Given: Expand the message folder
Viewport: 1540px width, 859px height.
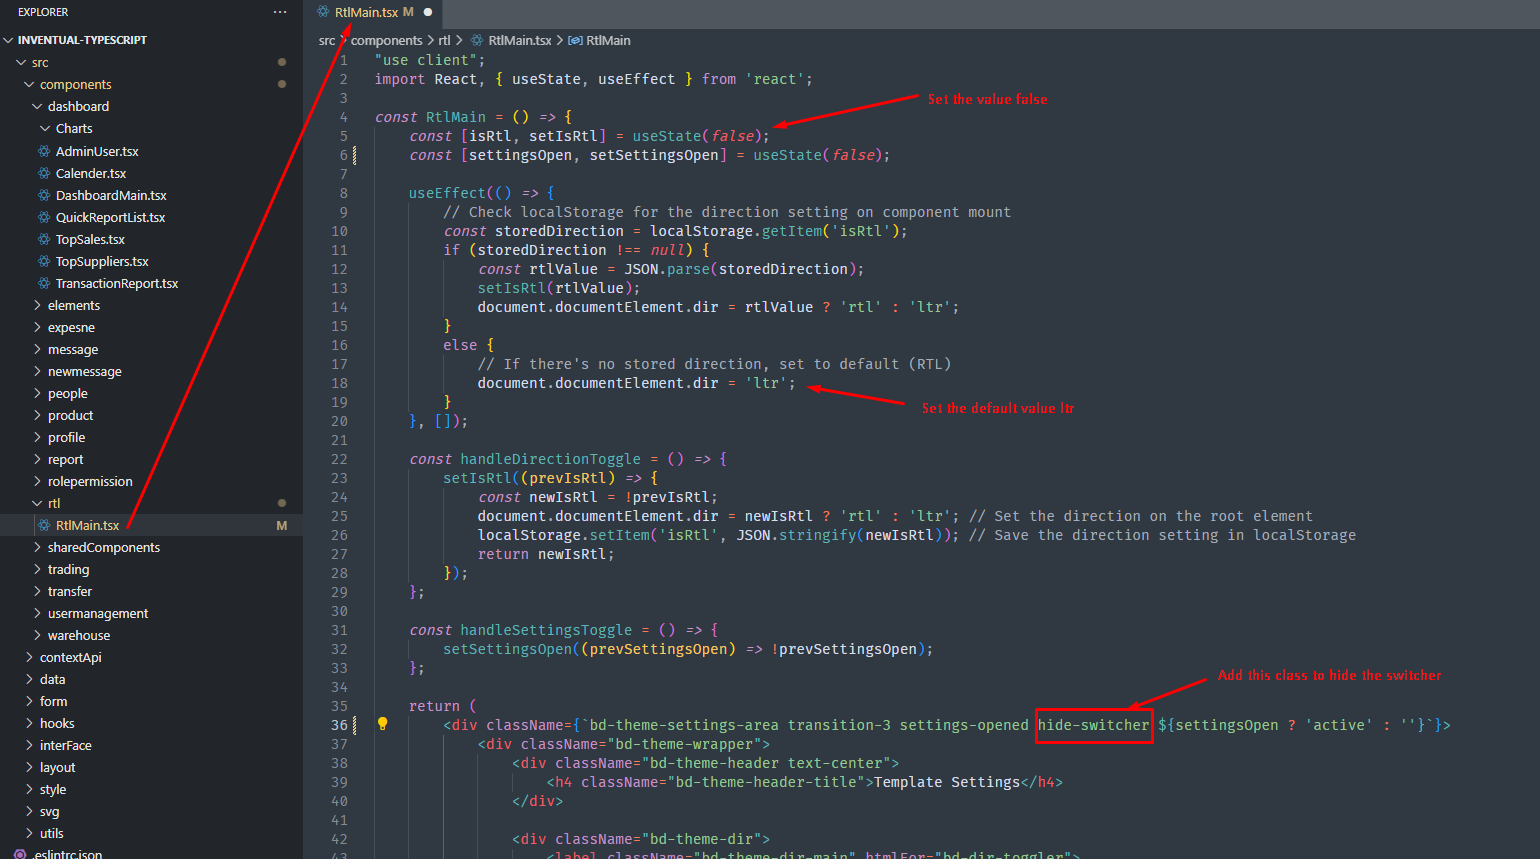Looking at the screenshot, I should pyautogui.click(x=37, y=349).
